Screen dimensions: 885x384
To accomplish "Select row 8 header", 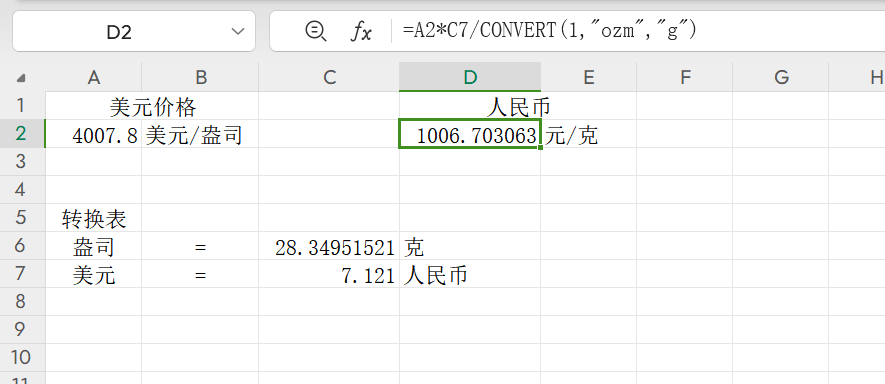I will pyautogui.click(x=22, y=302).
